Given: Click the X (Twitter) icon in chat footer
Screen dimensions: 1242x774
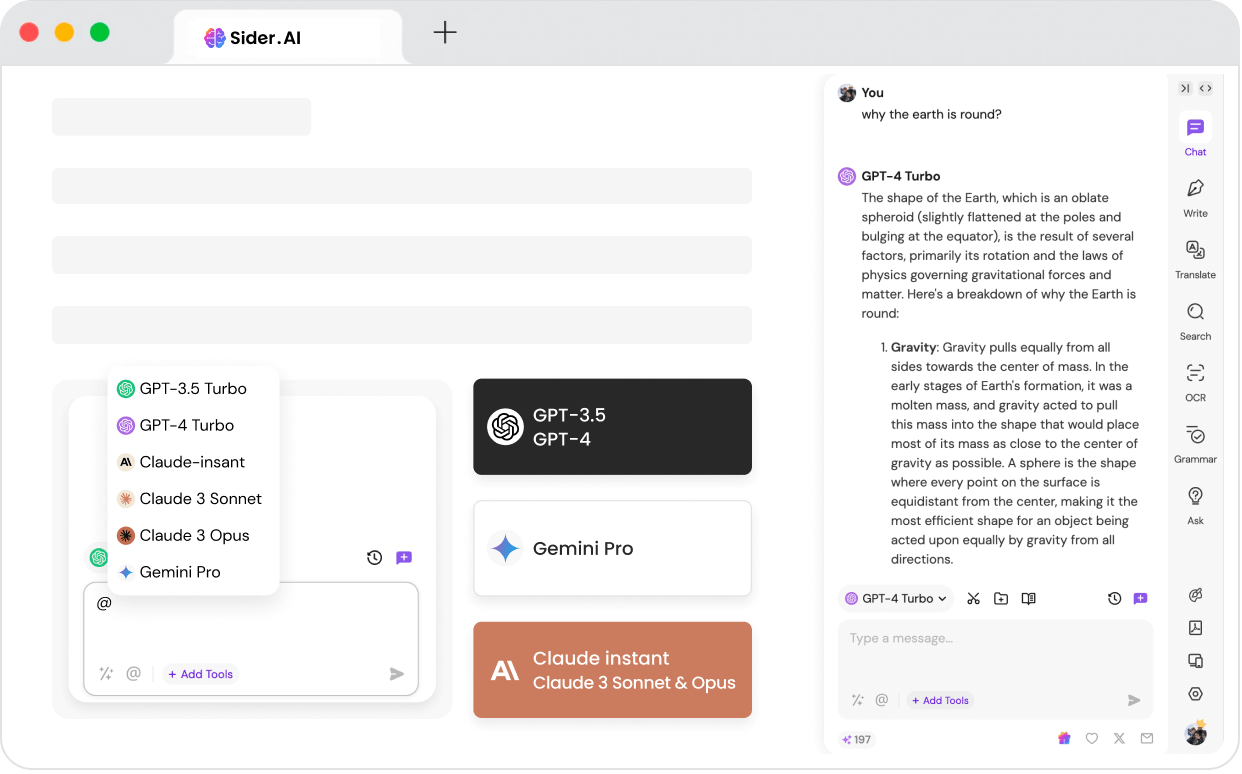Looking at the screenshot, I should [1119, 739].
